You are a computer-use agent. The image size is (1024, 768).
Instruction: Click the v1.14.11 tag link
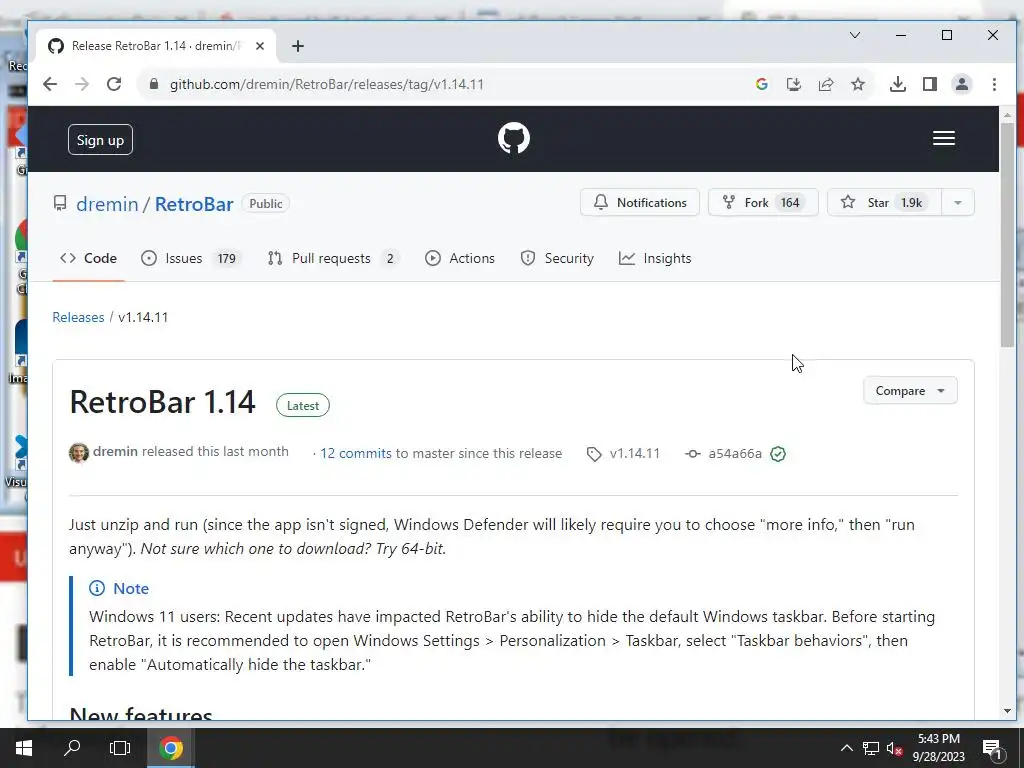point(624,453)
